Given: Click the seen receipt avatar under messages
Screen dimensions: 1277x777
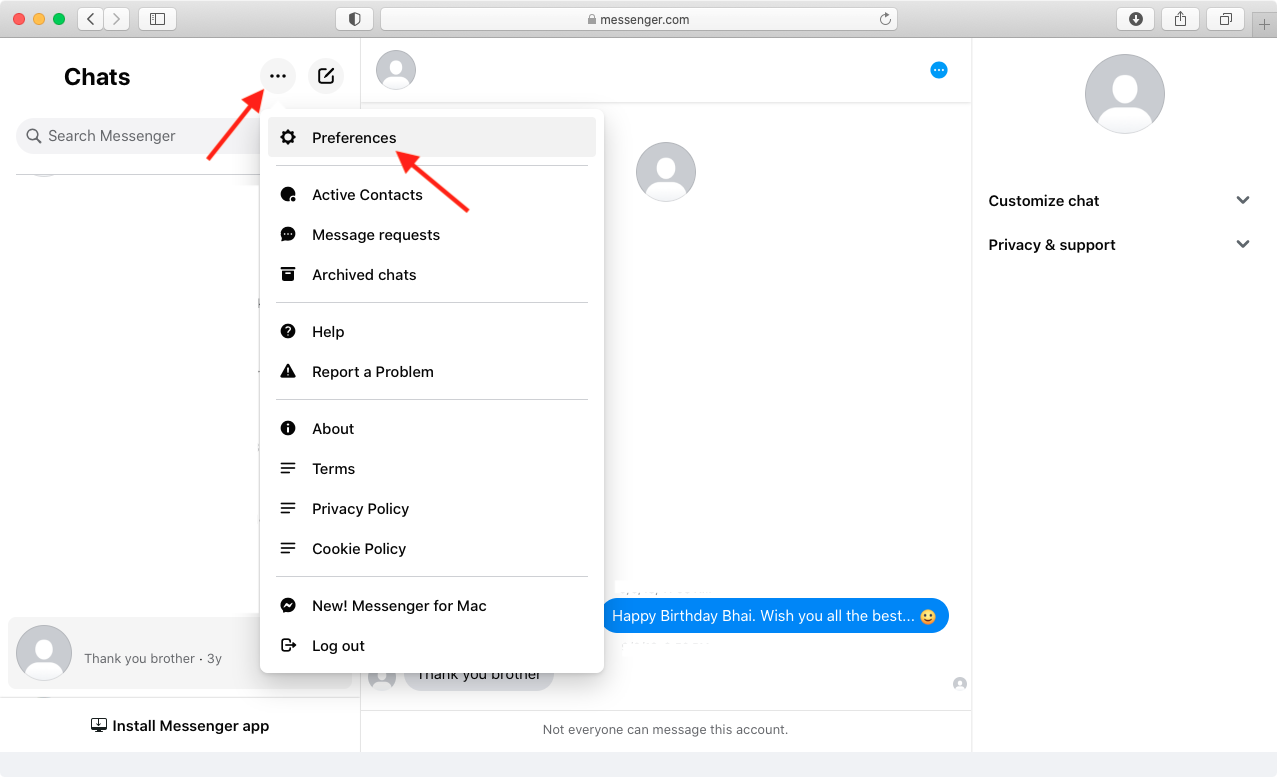Looking at the screenshot, I should (x=960, y=684).
